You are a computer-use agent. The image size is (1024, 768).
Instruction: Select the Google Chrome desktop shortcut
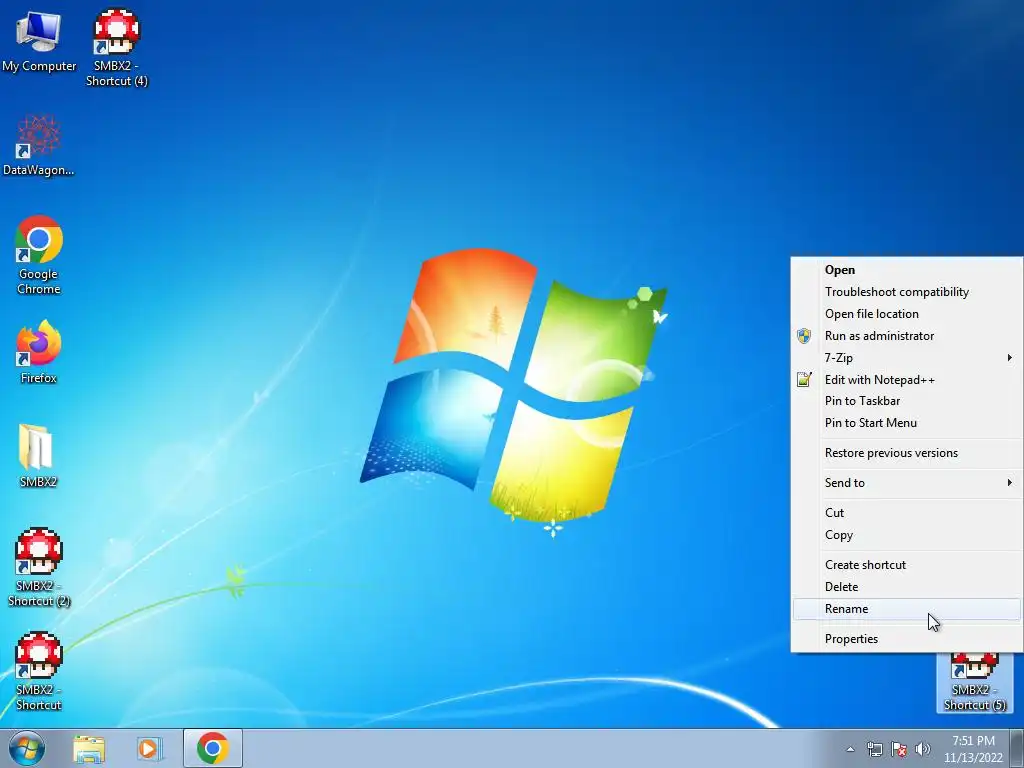pos(39,255)
